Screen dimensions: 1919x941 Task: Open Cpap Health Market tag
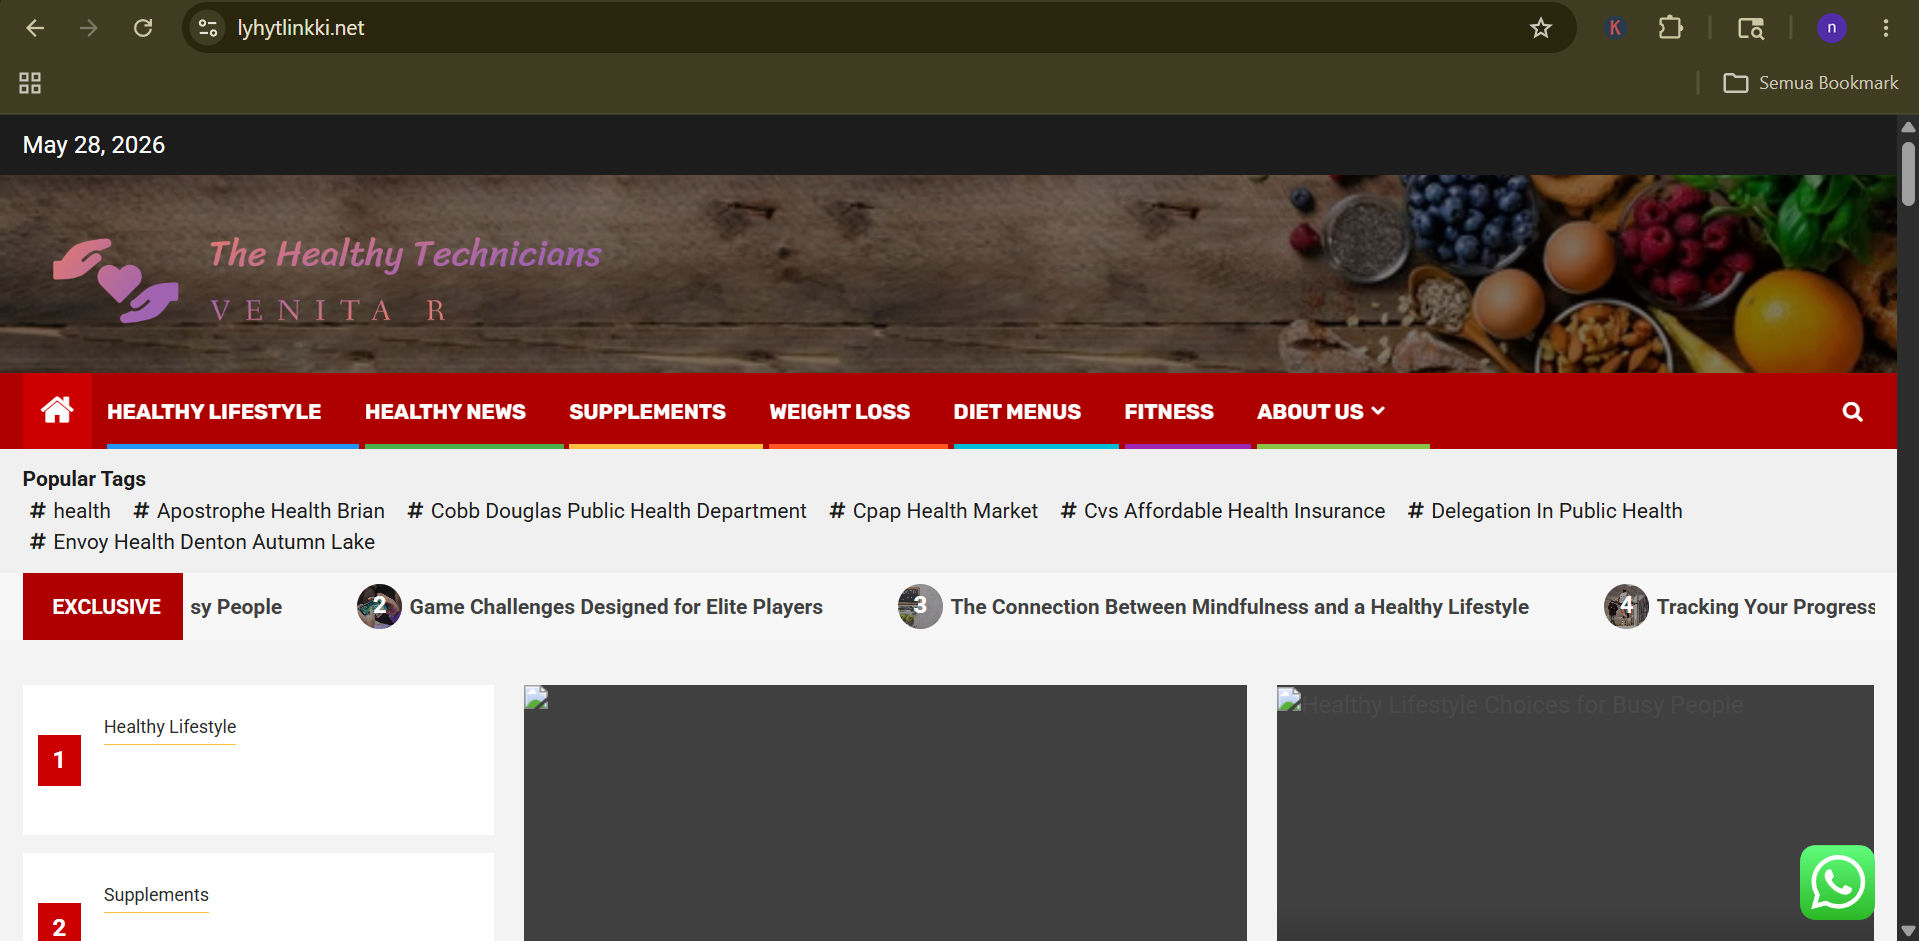pyautogui.click(x=934, y=511)
